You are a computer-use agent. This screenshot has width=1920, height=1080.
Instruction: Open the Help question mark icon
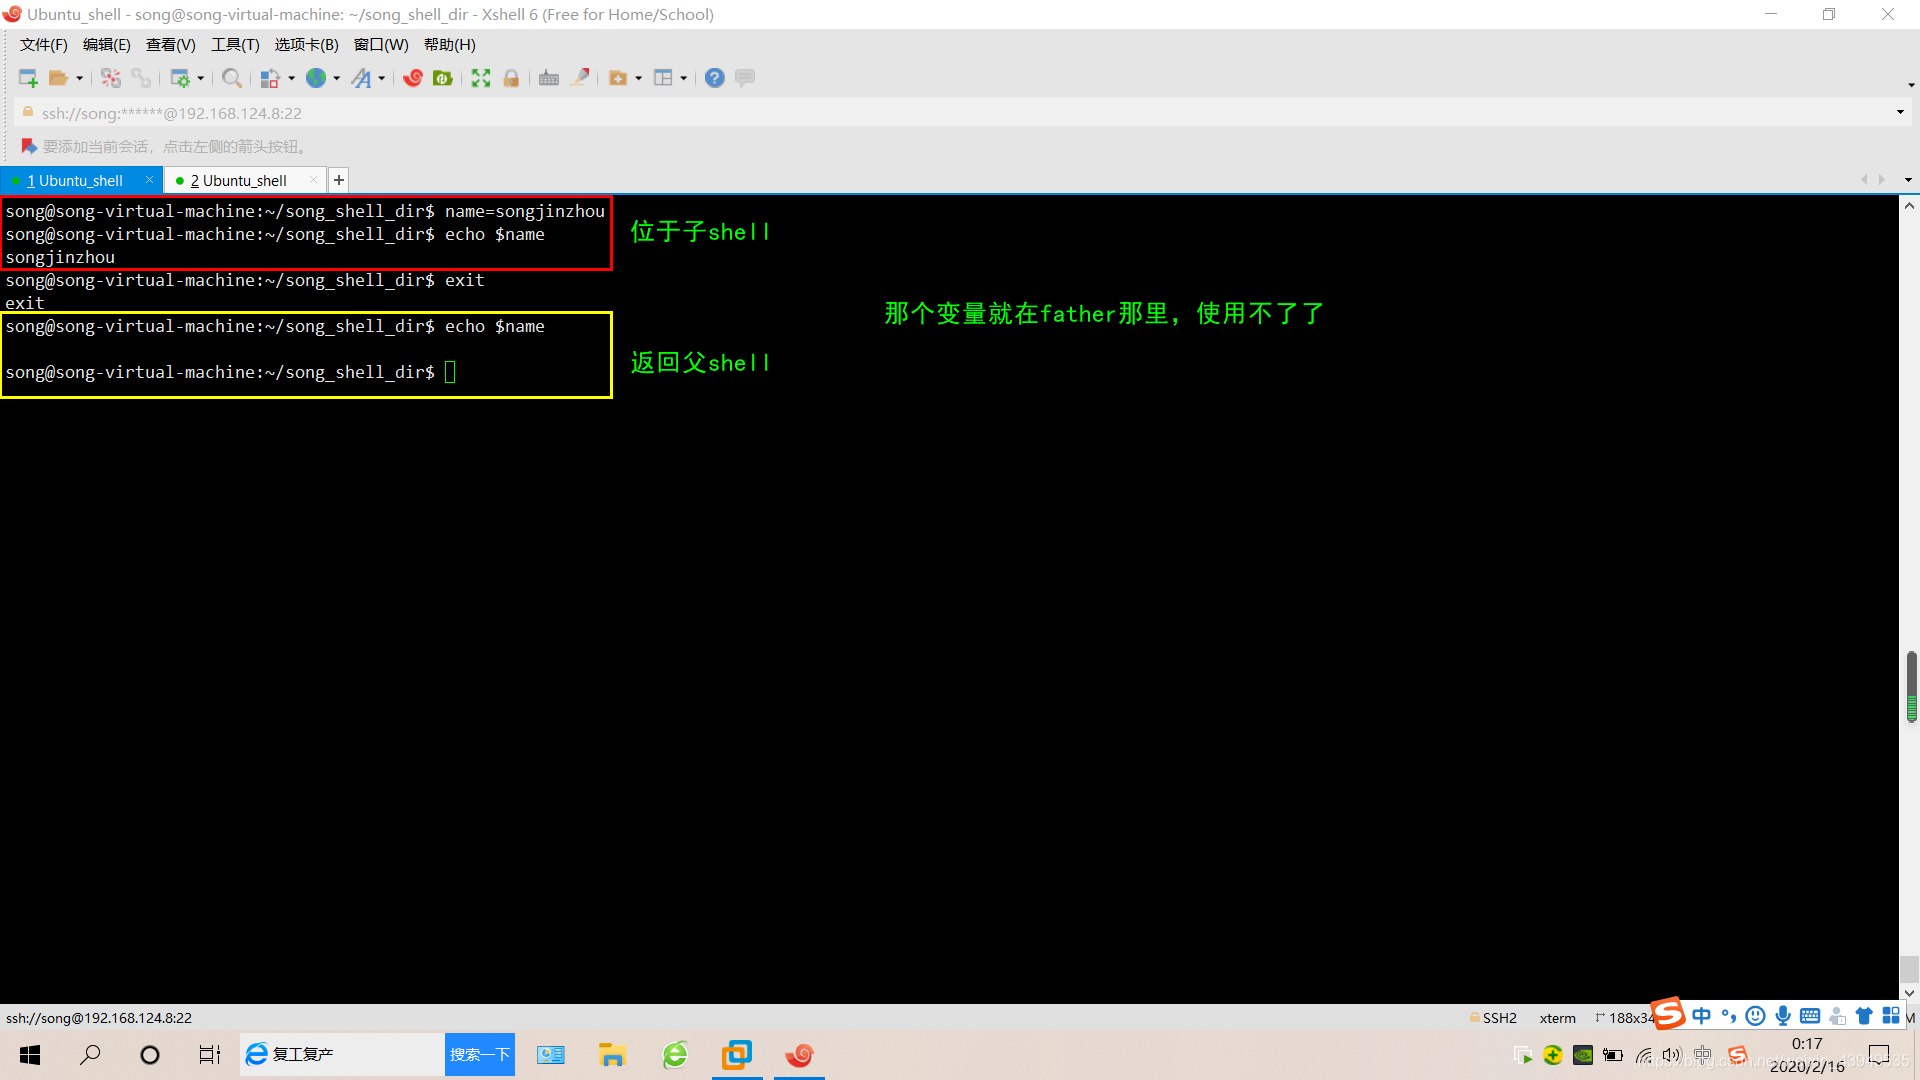pyautogui.click(x=715, y=78)
